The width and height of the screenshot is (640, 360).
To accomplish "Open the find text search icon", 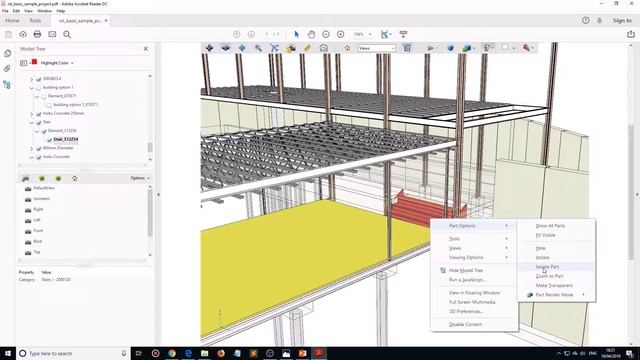I will 67,34.
